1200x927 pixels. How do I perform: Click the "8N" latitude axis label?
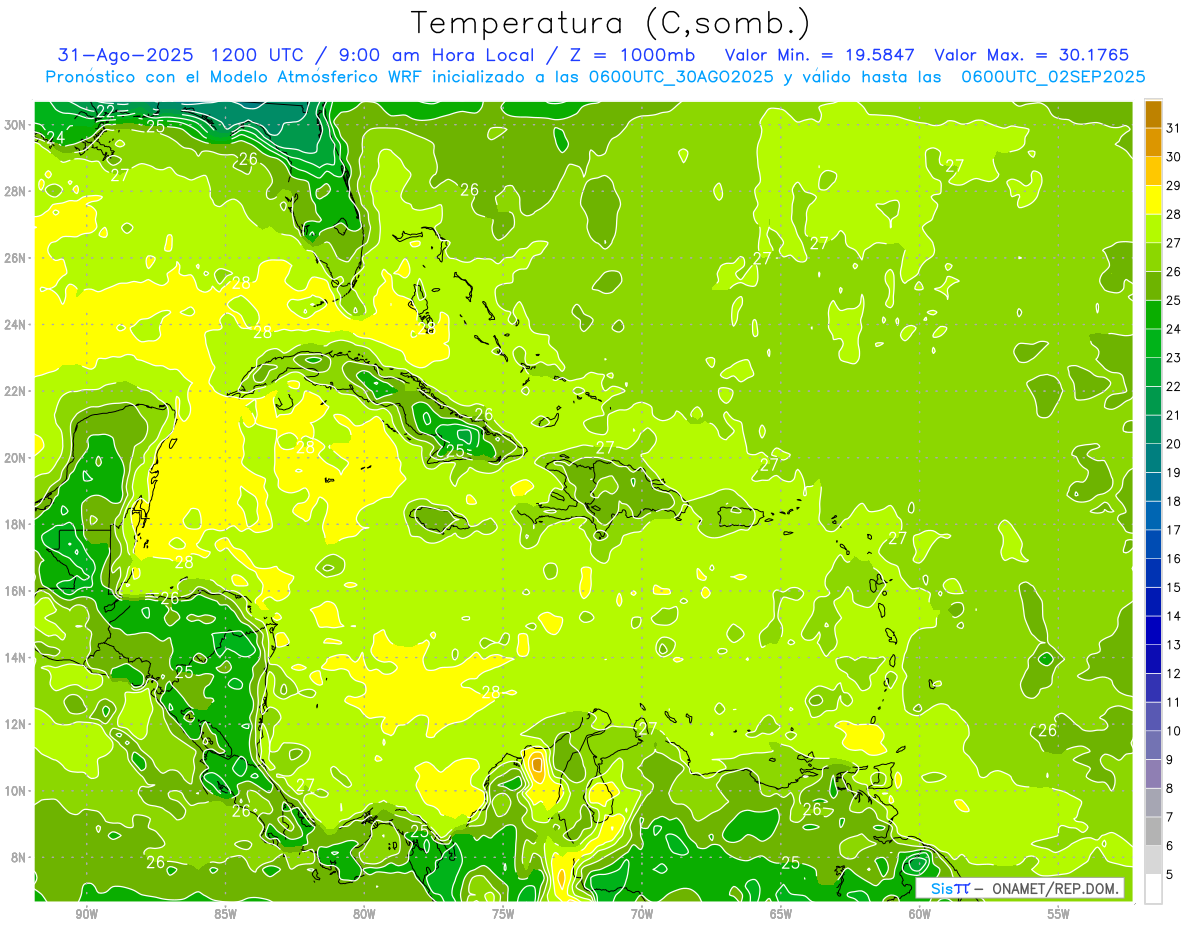click(x=20, y=857)
